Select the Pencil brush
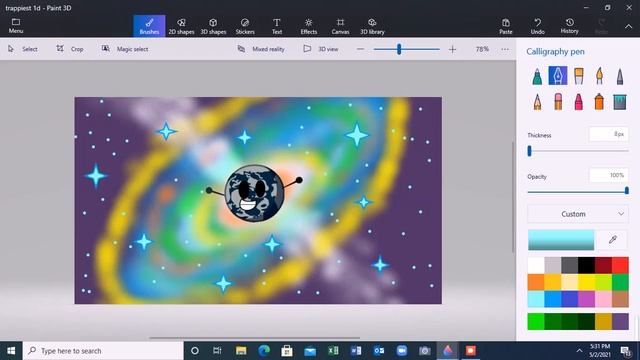 coord(537,102)
